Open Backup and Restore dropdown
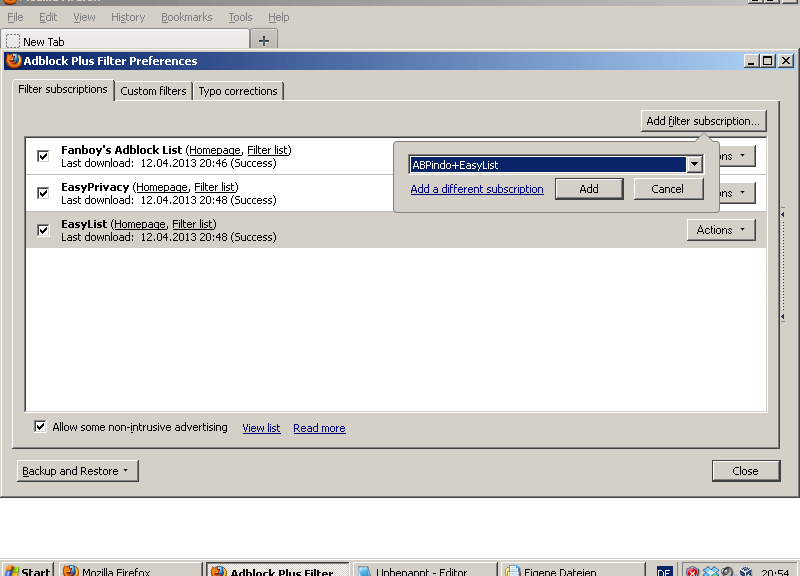 (78, 471)
